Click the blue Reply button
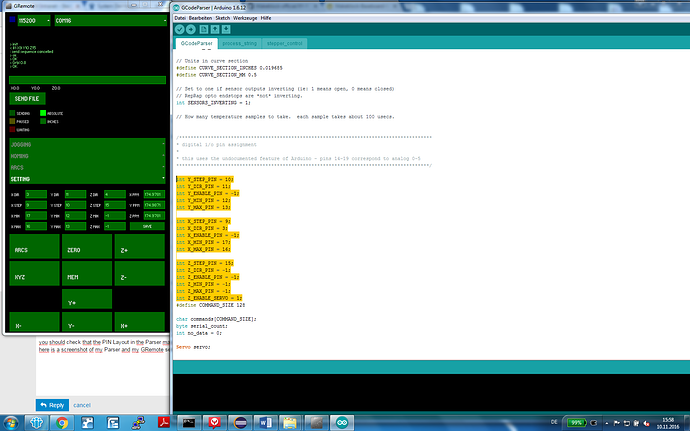The width and height of the screenshot is (690, 431). tap(52, 405)
